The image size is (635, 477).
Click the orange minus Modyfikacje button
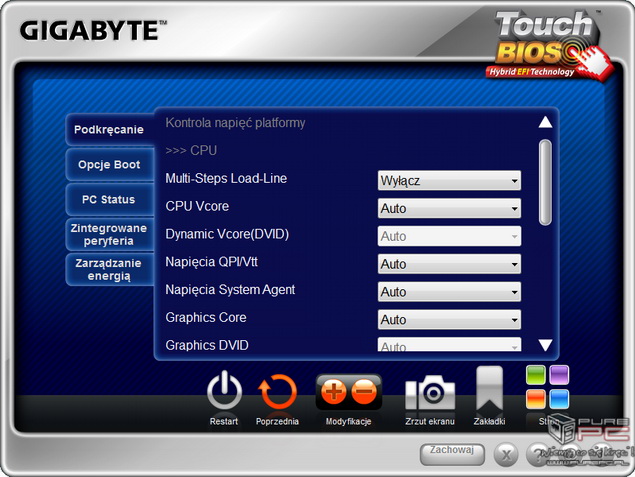click(x=364, y=392)
